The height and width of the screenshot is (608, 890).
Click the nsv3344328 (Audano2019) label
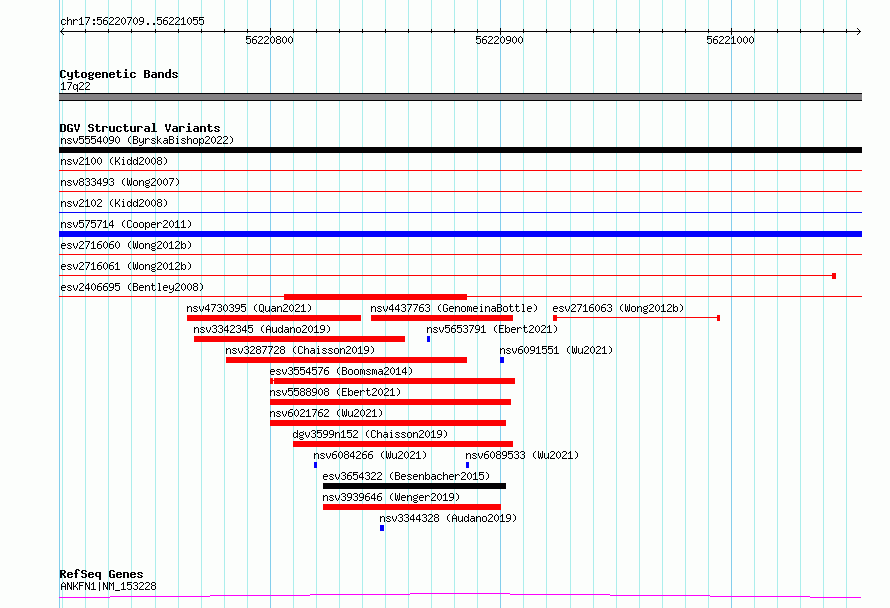[448, 518]
